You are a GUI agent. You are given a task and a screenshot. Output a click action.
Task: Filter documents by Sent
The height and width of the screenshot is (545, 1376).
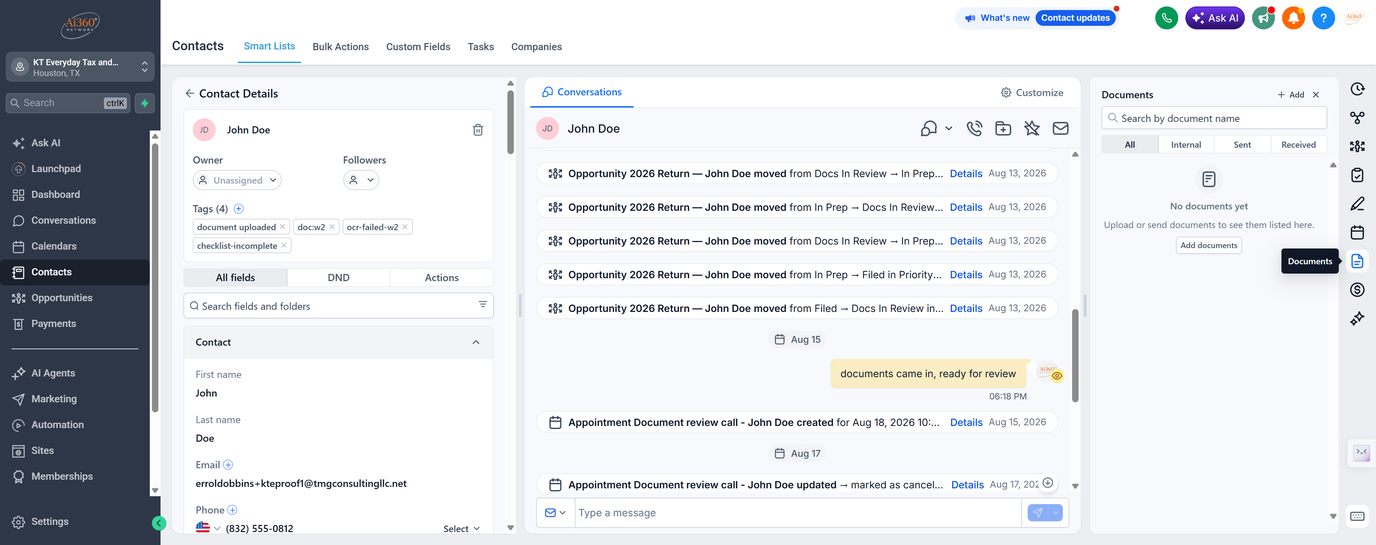point(1242,145)
